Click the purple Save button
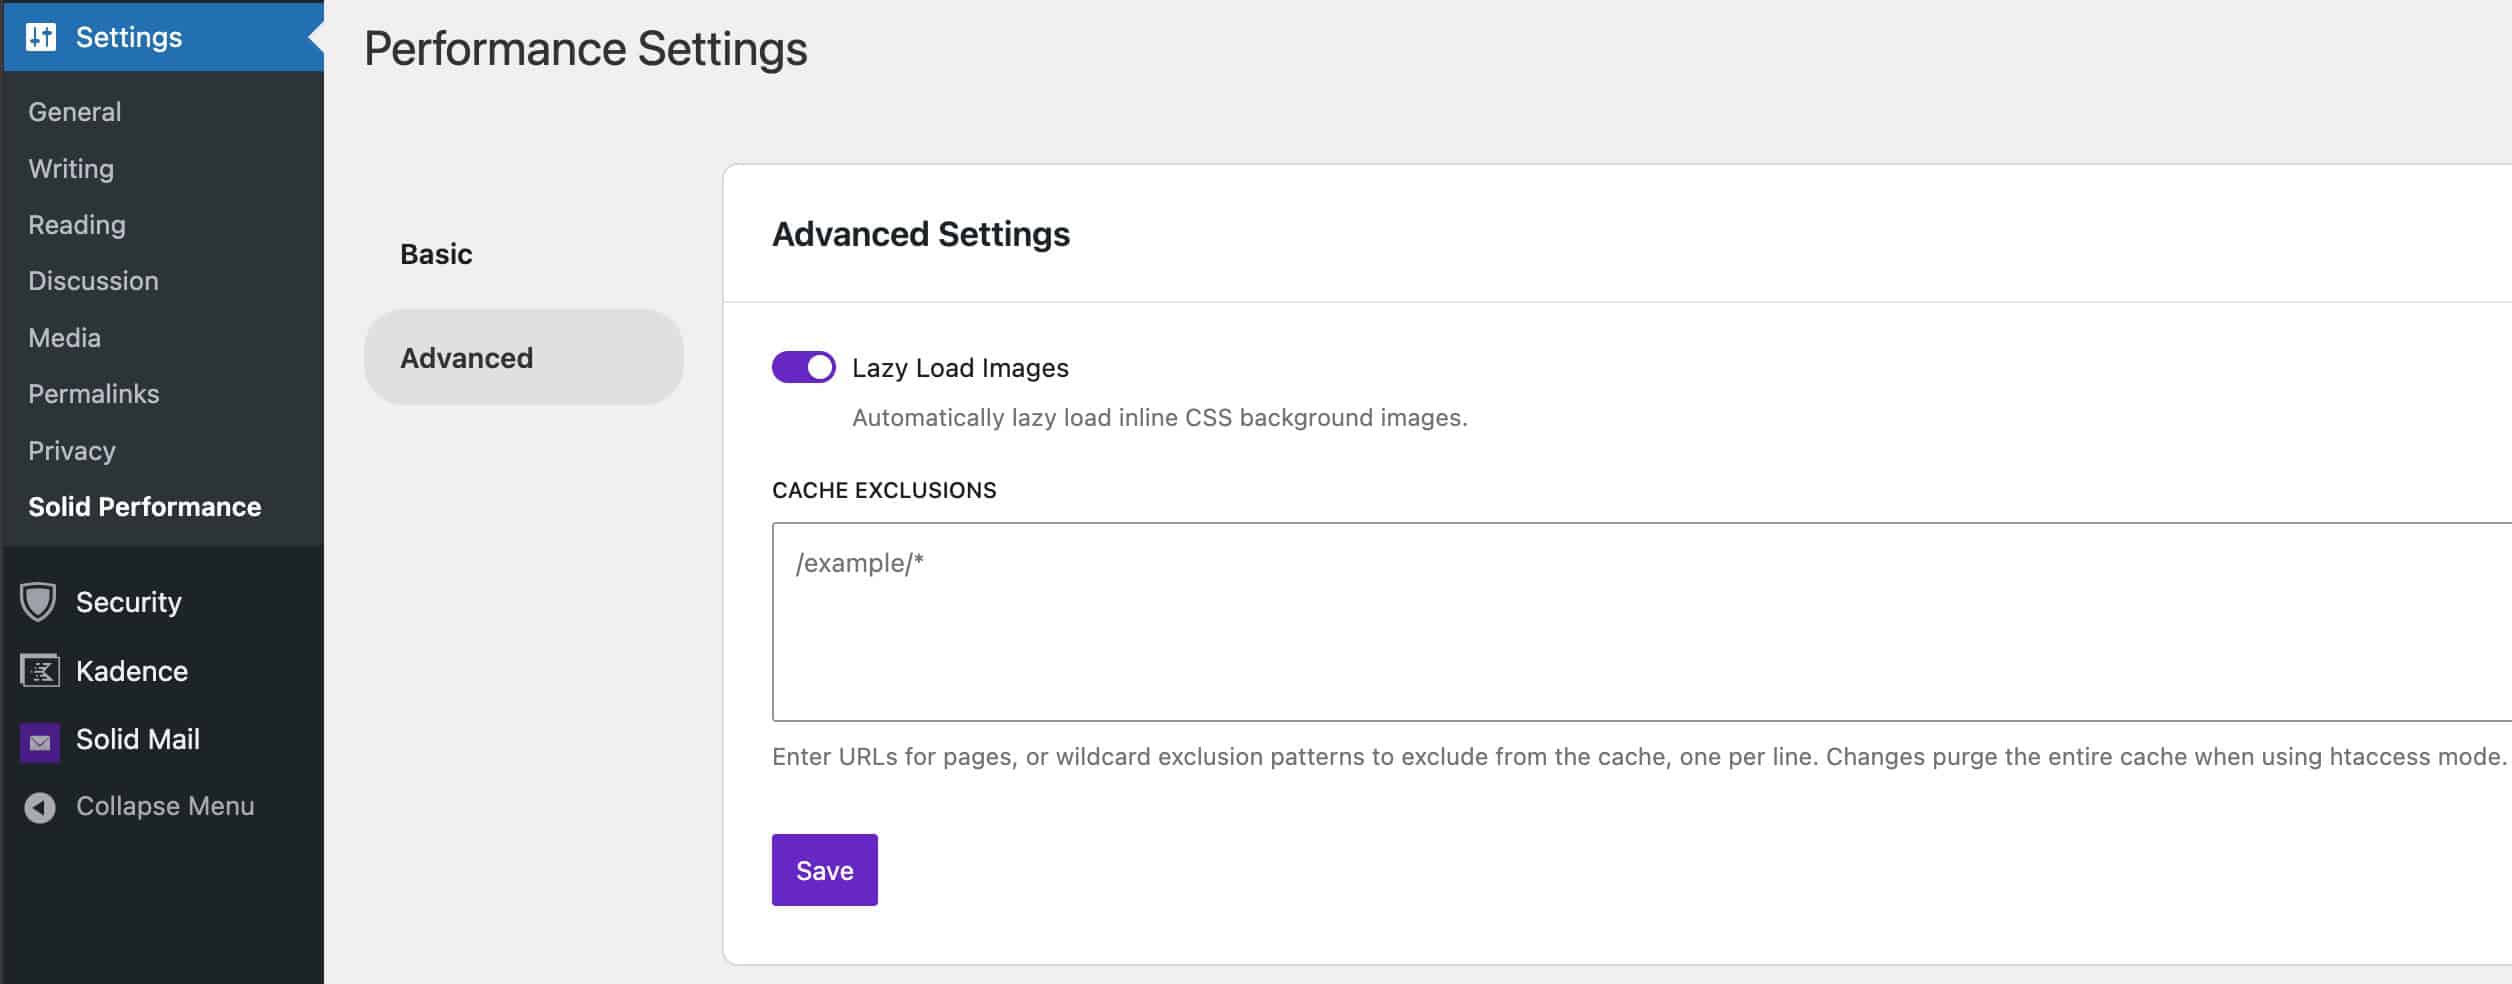 coord(824,870)
